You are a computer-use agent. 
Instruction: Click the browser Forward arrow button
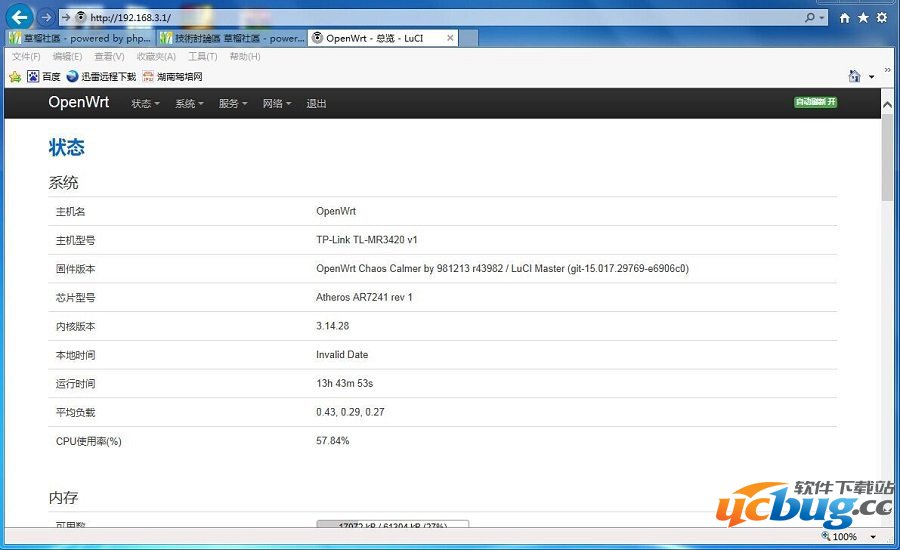[46, 17]
